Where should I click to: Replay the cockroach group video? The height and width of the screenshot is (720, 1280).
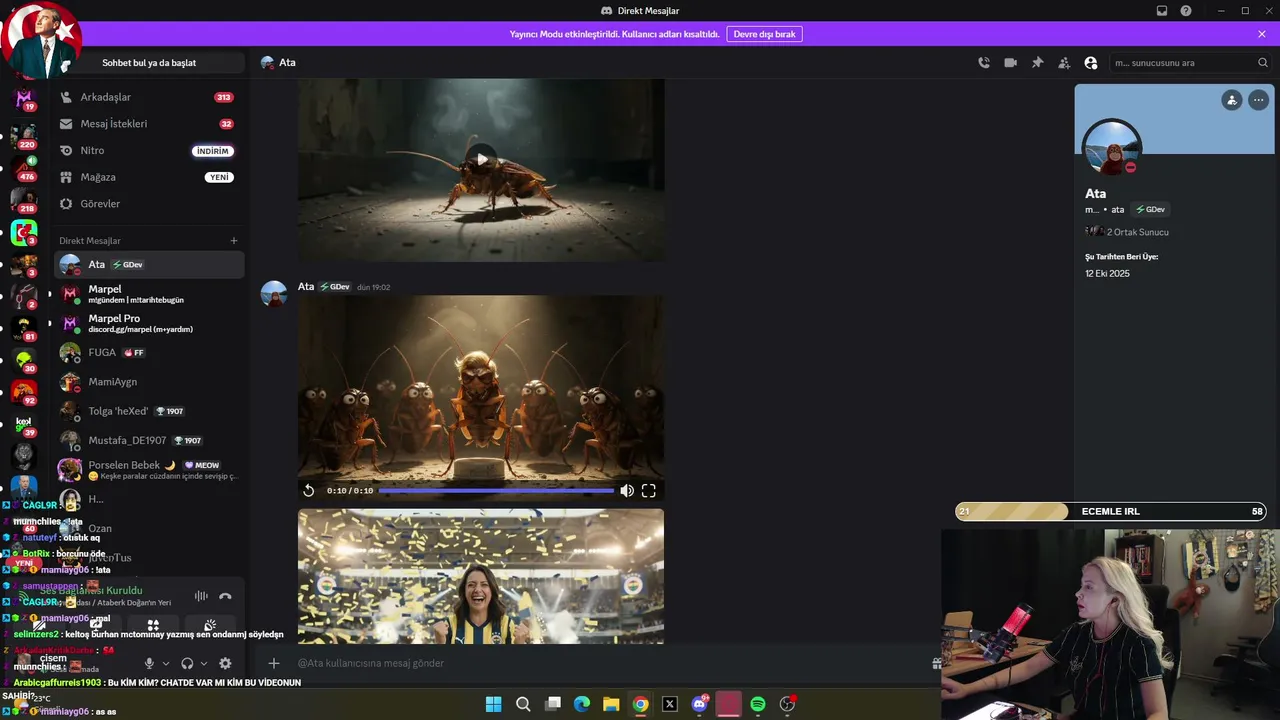tap(309, 491)
